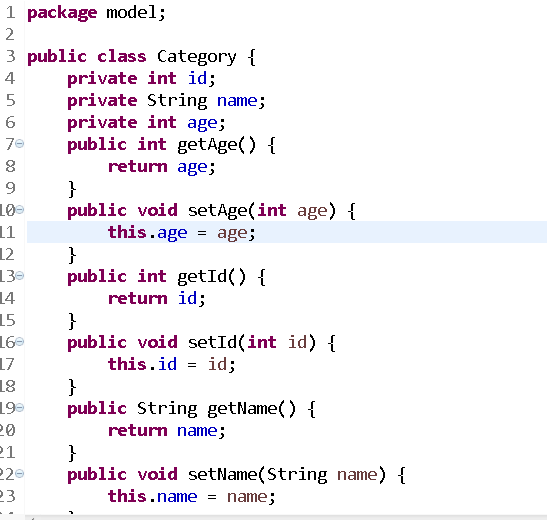Screen dimensions: 547x520
Task: Click 'String' parameter type in setName
Action: (297, 475)
